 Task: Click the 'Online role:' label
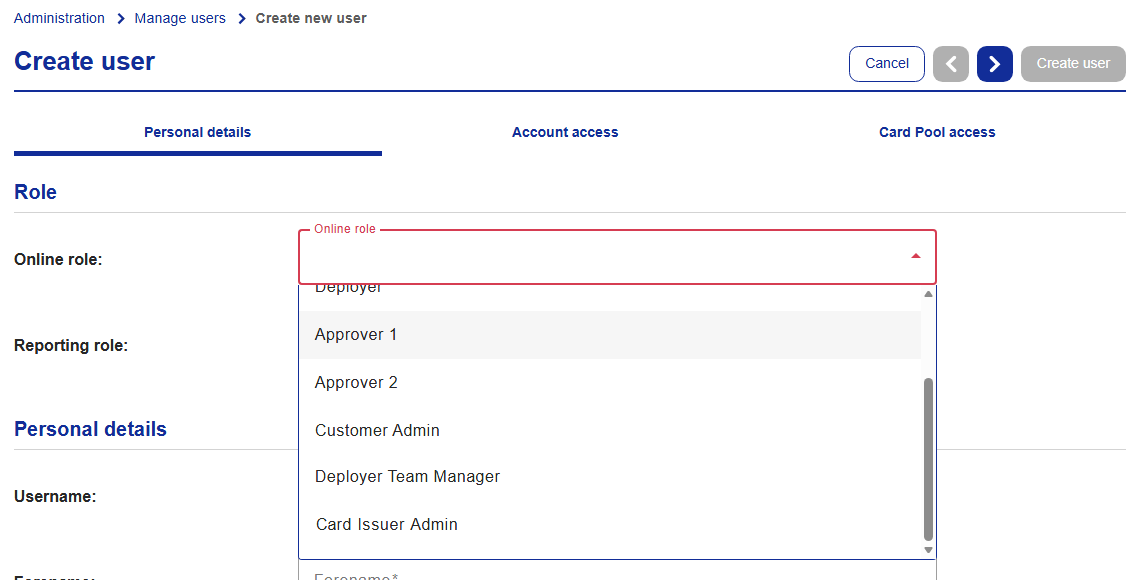[58, 259]
